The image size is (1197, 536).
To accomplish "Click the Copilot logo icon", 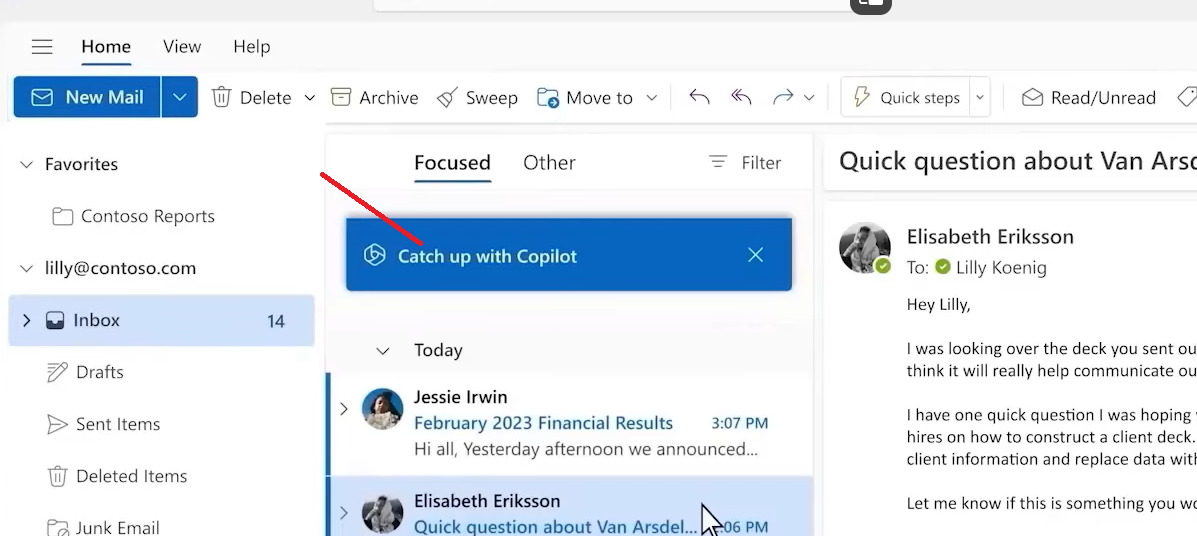I will [x=374, y=255].
